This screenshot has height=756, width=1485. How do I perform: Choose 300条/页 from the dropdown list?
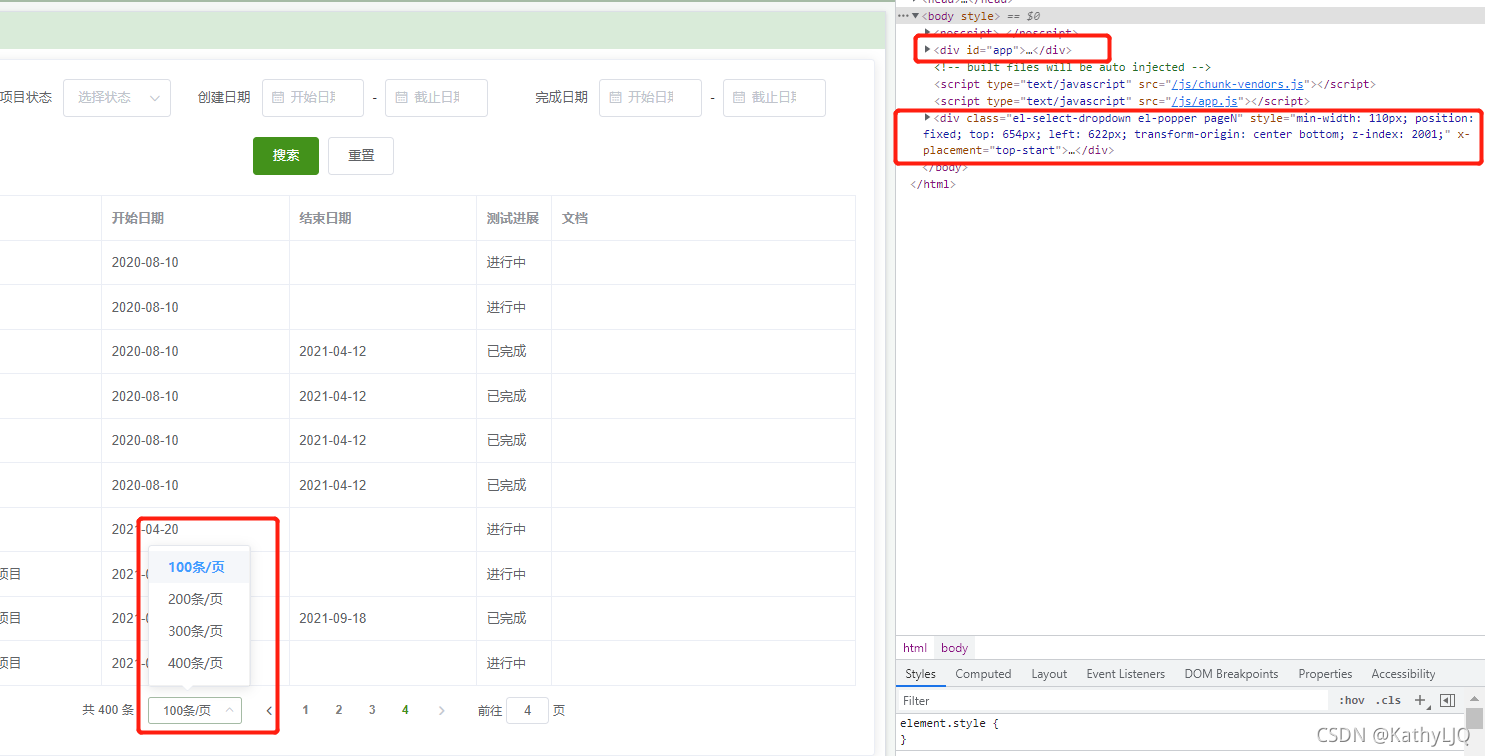coord(199,631)
